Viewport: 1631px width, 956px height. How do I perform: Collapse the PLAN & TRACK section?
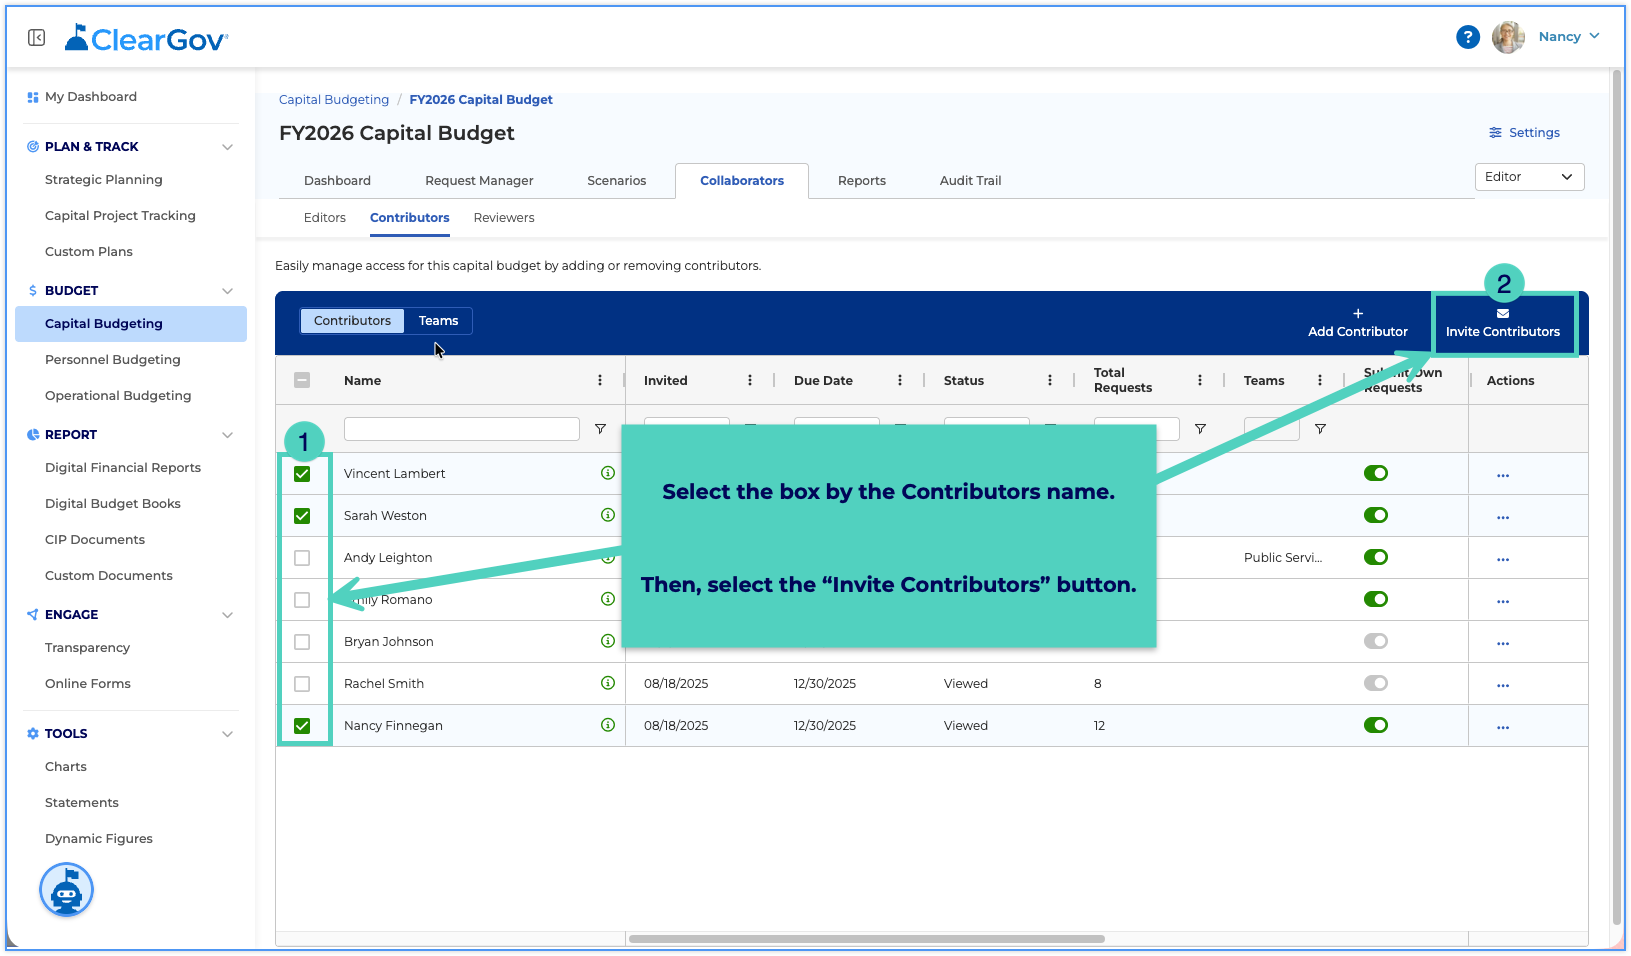coord(227,147)
